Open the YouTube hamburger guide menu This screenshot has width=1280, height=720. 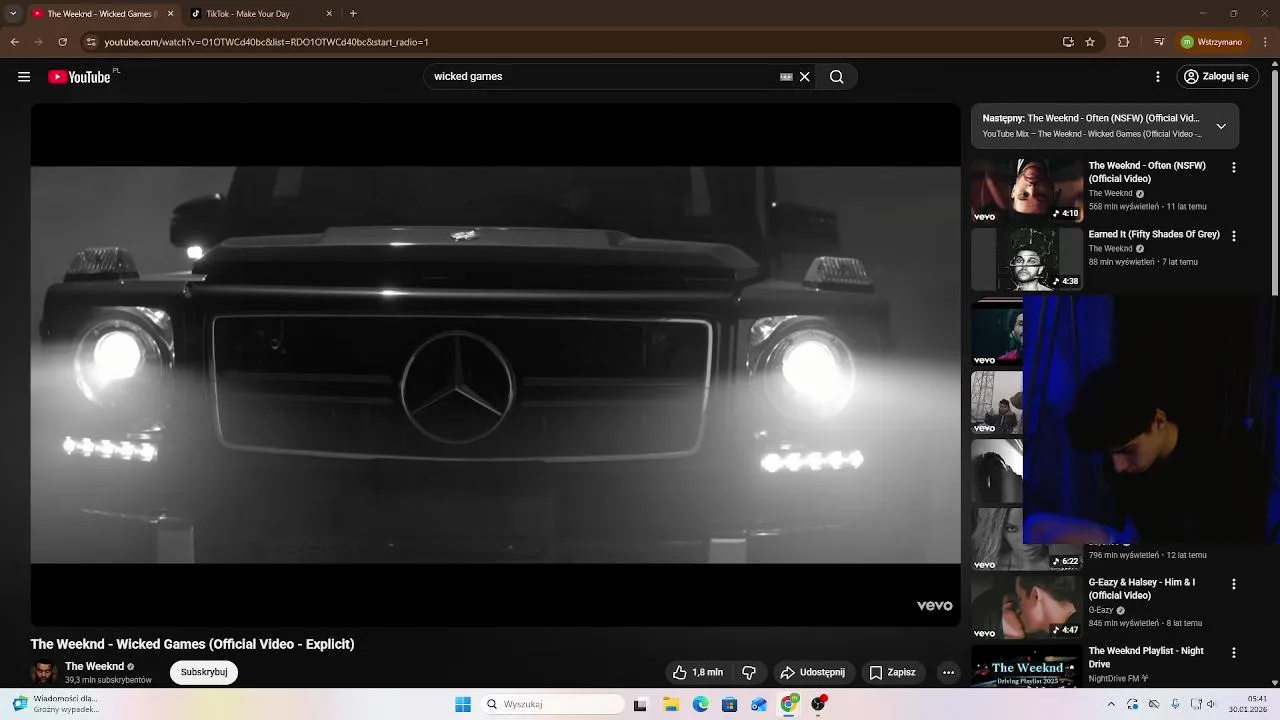(24, 77)
